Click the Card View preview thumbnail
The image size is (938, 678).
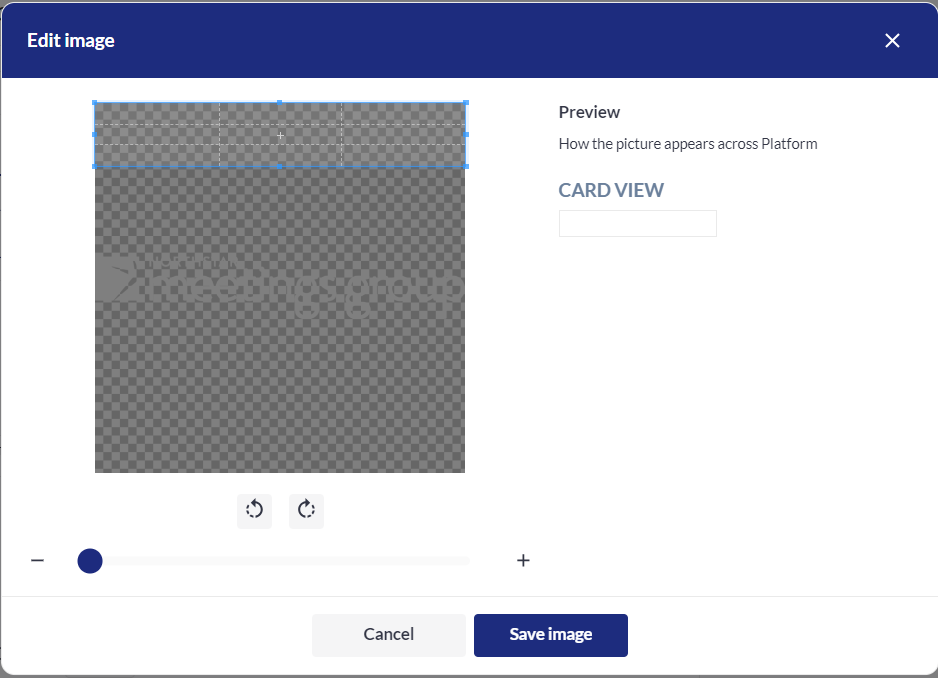pos(637,223)
